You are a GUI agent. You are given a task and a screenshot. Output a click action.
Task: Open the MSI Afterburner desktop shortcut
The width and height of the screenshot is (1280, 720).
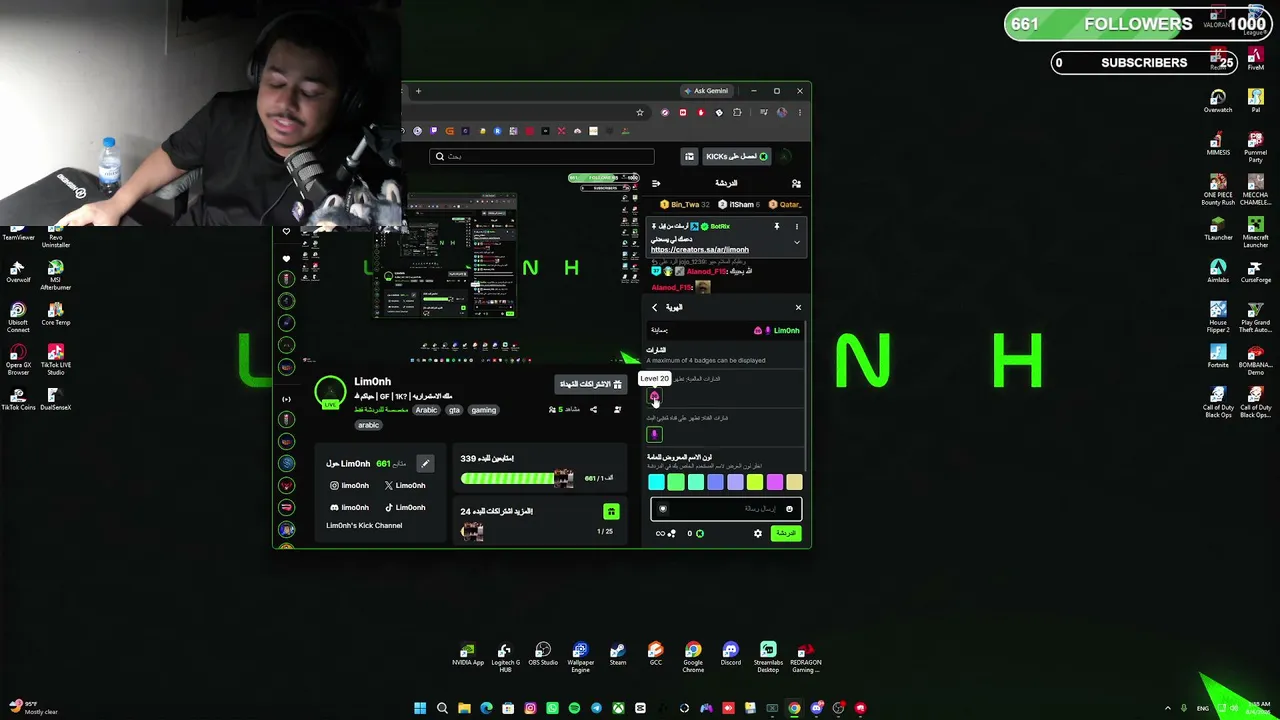click(x=56, y=275)
